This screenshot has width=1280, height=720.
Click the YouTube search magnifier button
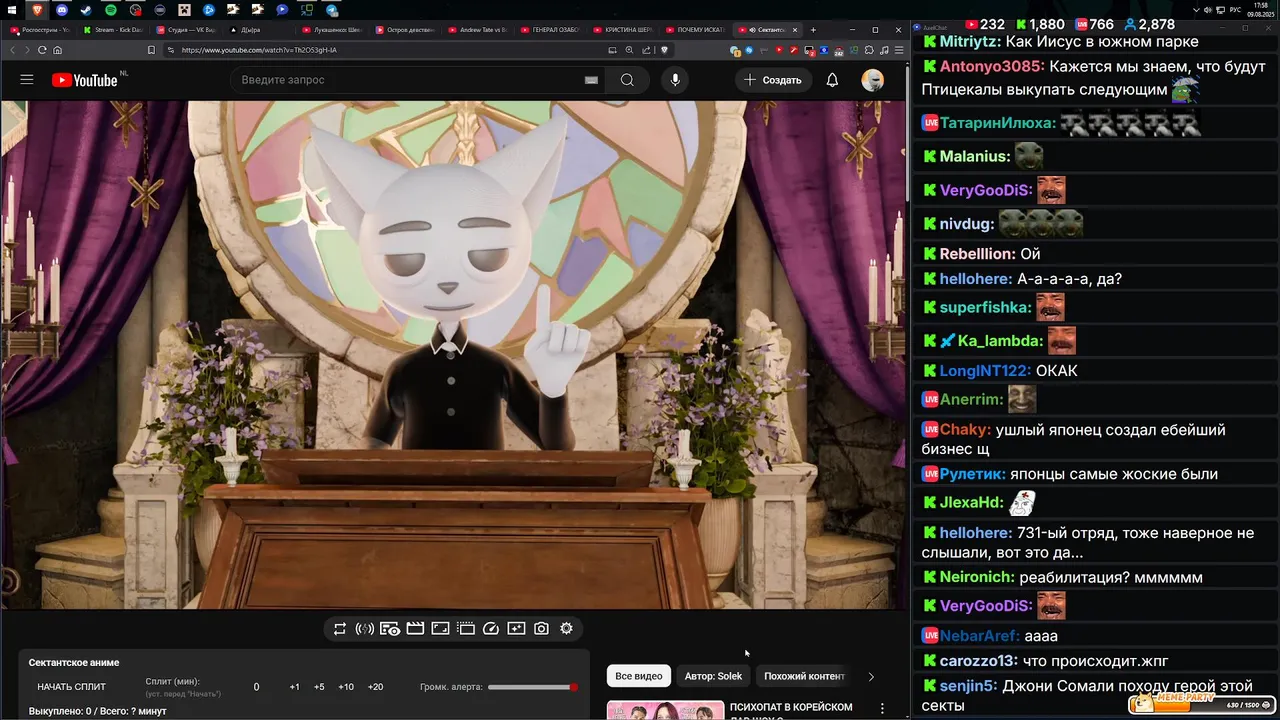[627, 80]
